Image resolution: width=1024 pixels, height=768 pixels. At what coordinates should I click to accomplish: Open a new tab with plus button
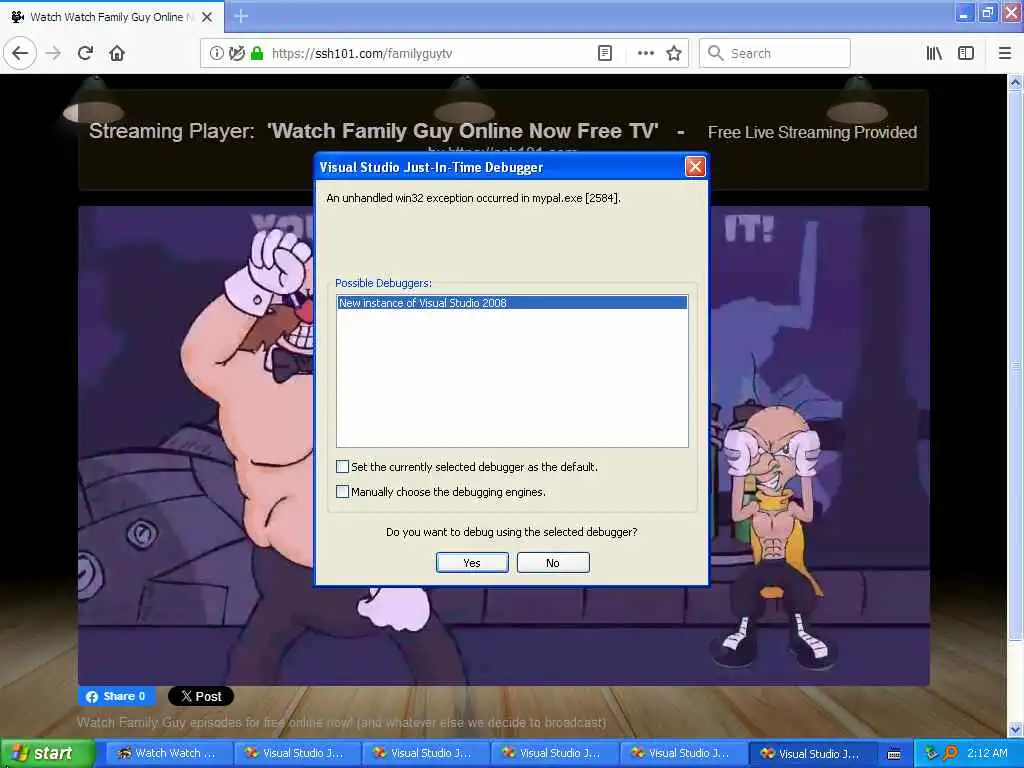[241, 16]
